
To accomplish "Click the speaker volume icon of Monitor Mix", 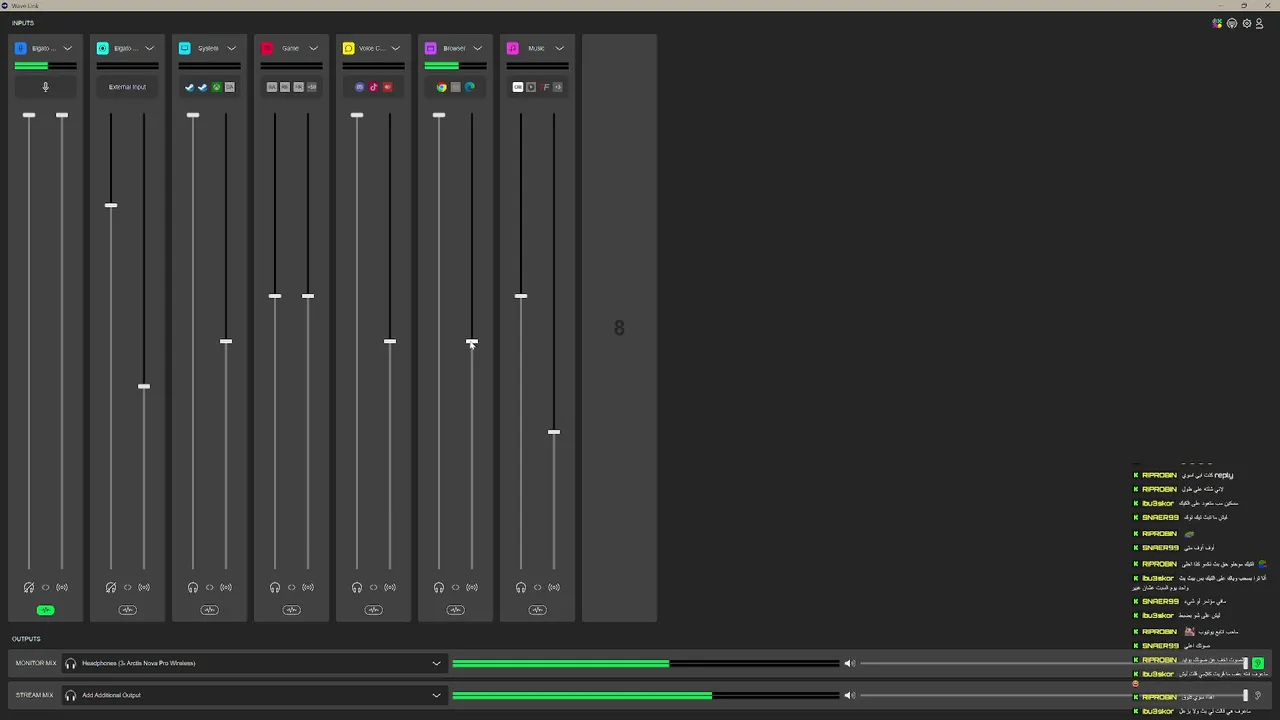I will 849,663.
